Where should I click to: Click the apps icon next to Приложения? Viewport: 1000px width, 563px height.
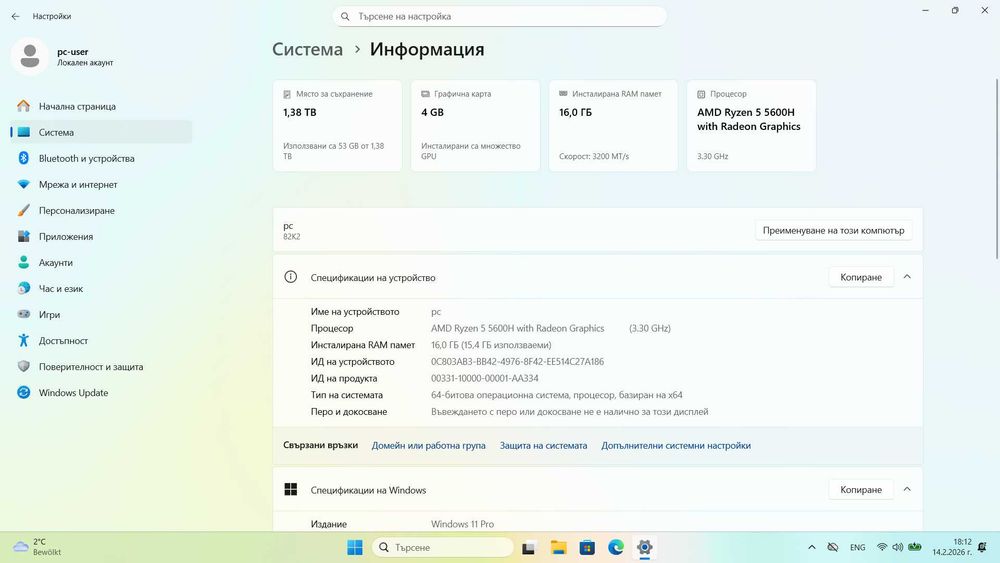[x=24, y=237]
